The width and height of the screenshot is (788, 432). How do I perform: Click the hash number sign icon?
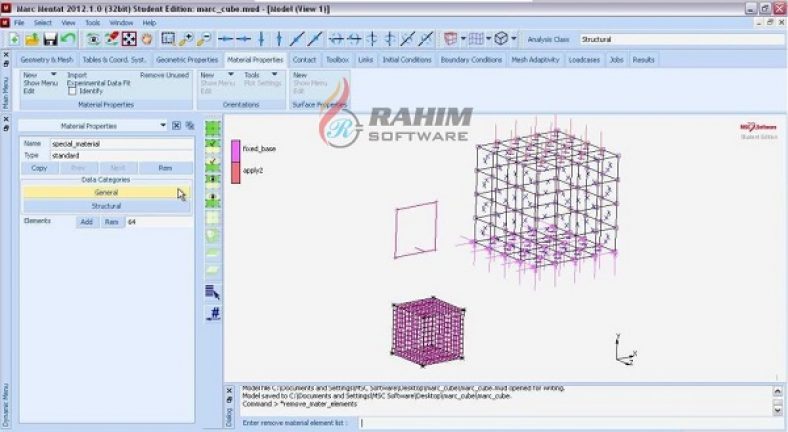tap(213, 313)
